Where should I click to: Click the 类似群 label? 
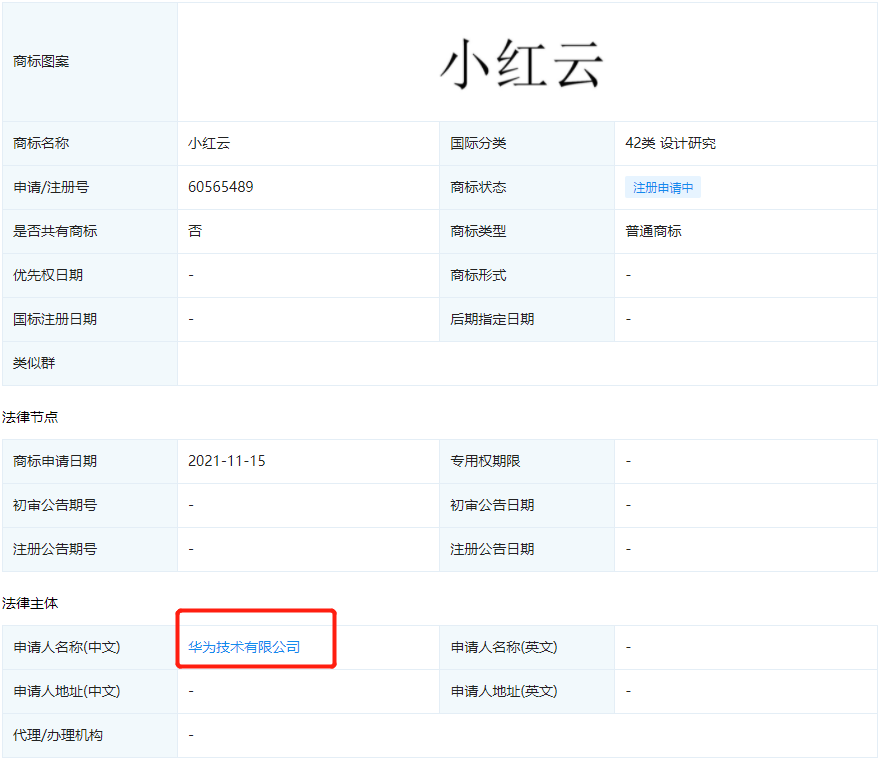click(x=34, y=363)
